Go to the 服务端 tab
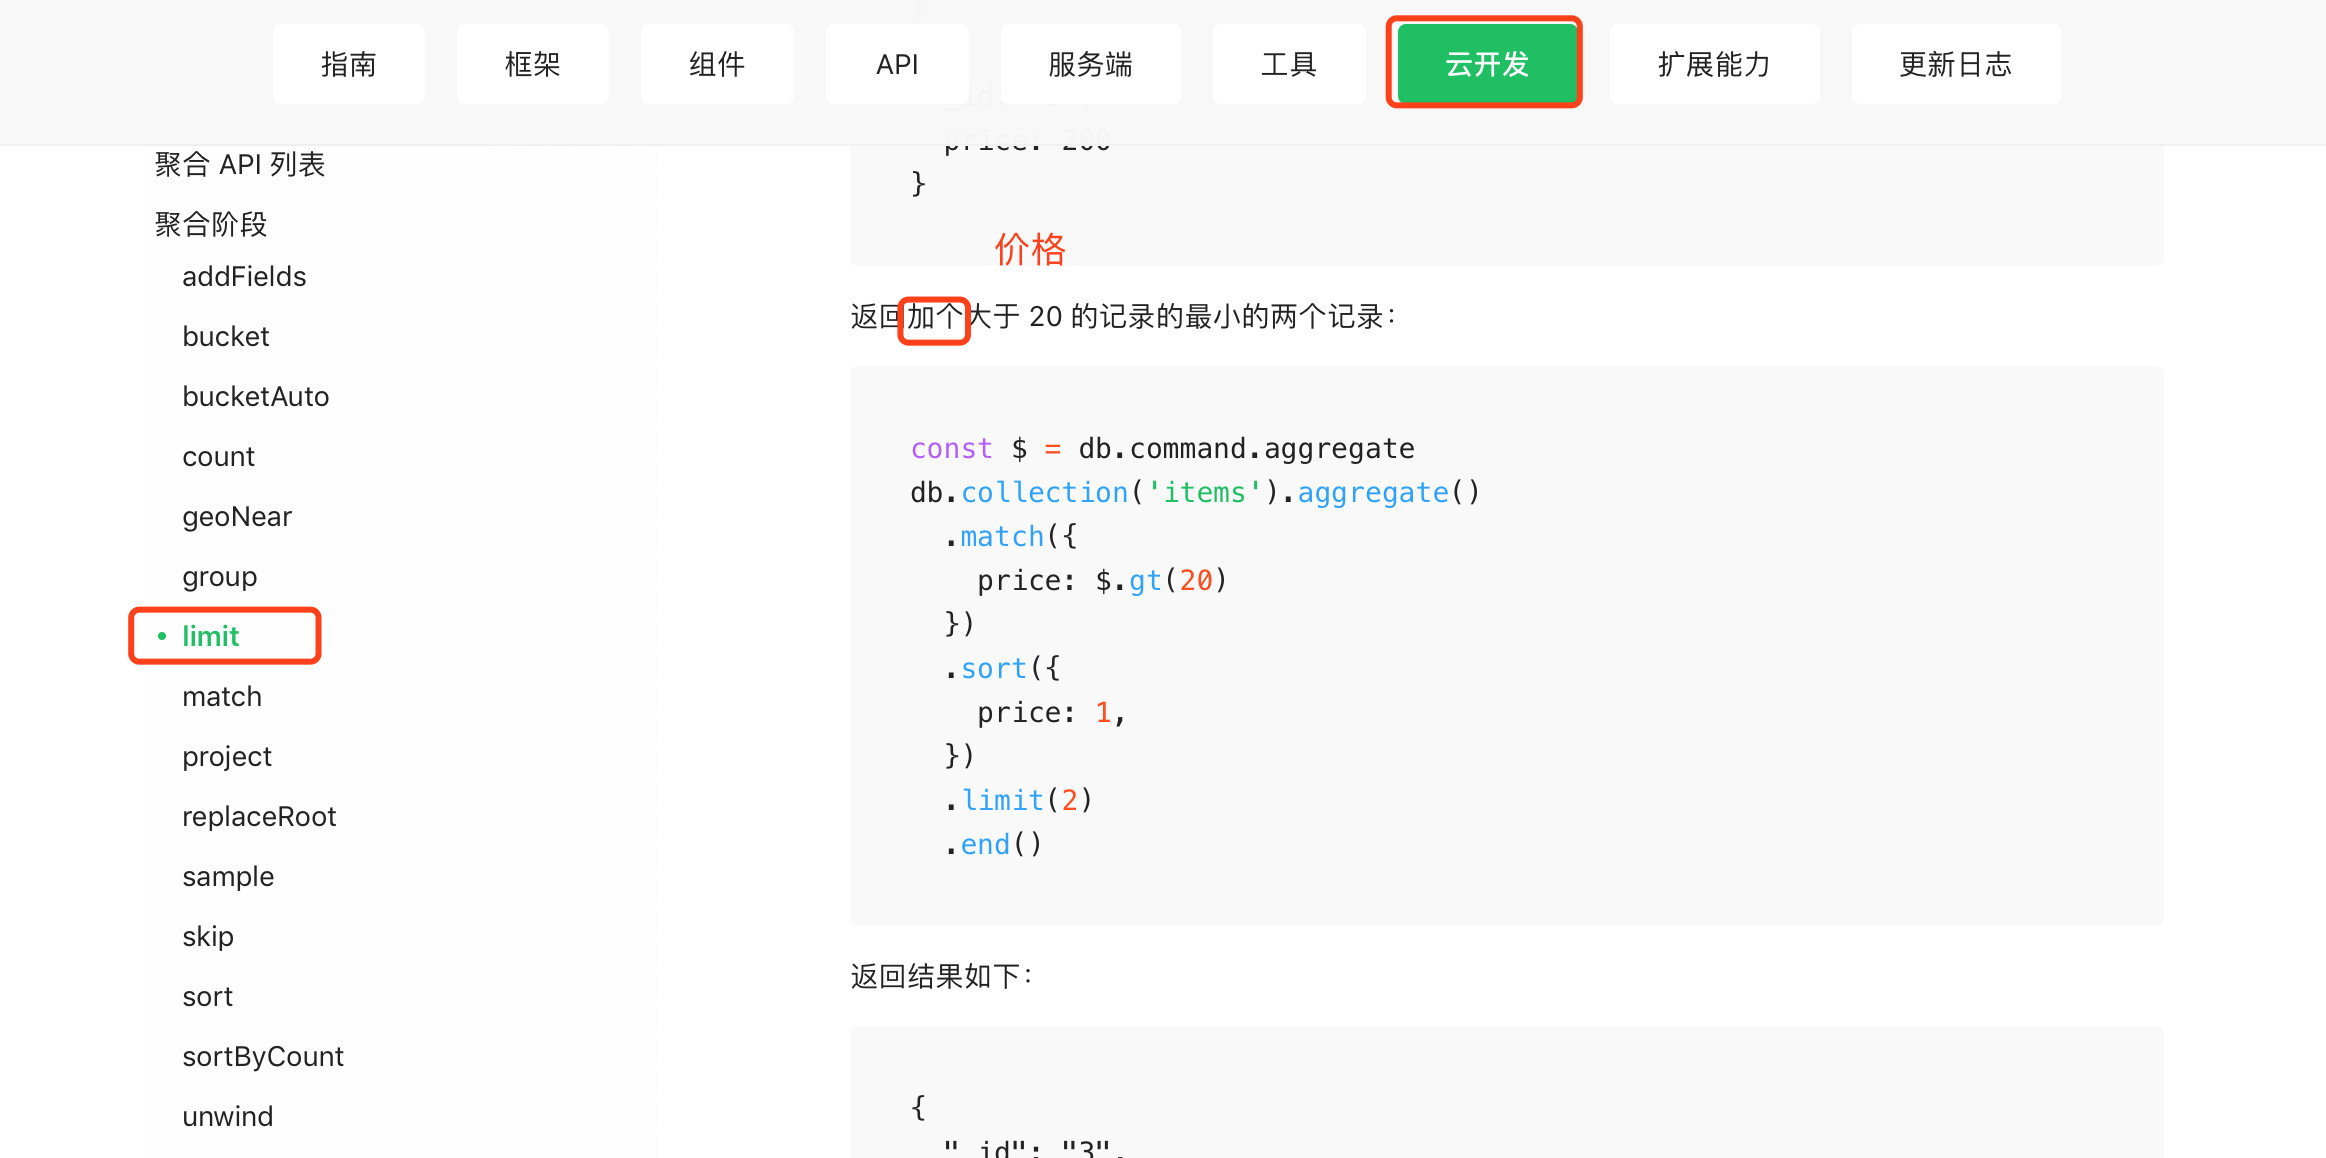2326x1158 pixels. 1090,64
